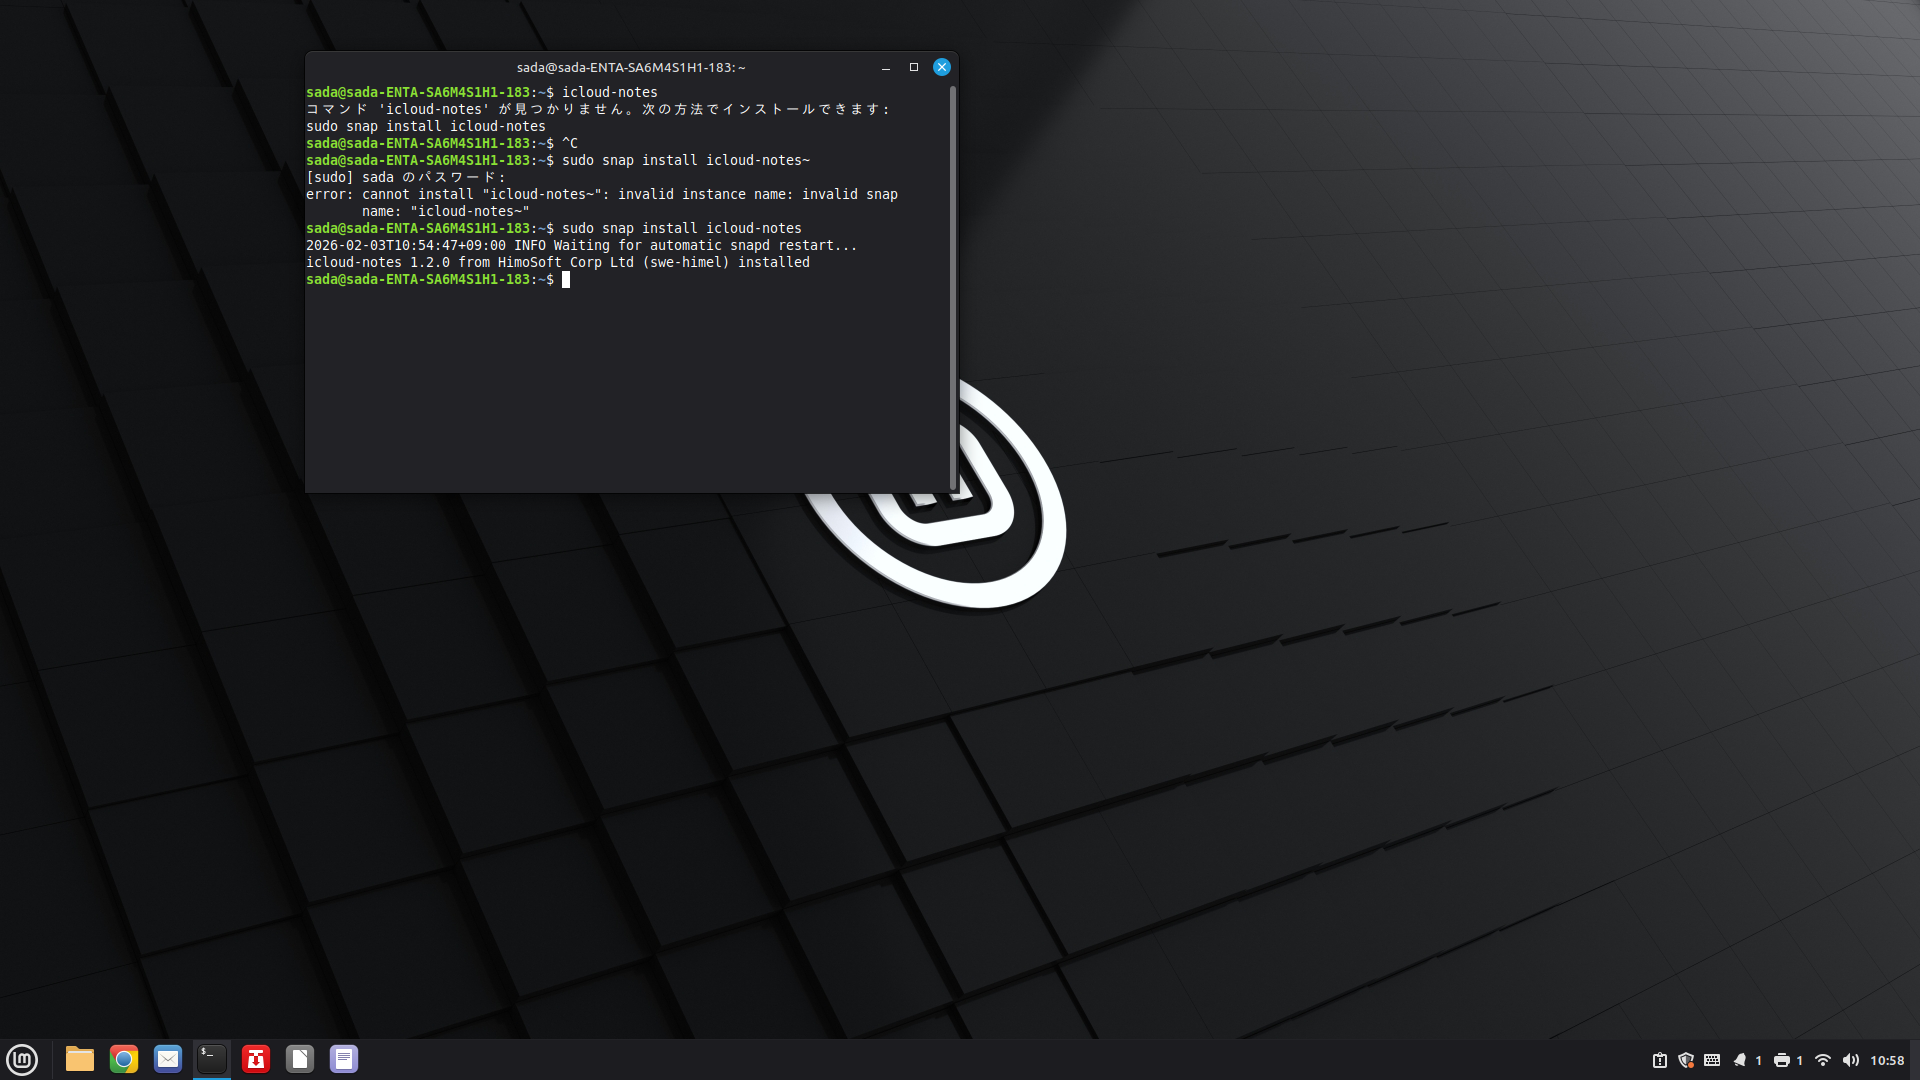Image resolution: width=1920 pixels, height=1080 pixels.
Task: Open the Linux Mint start menu
Action: pos(22,1059)
